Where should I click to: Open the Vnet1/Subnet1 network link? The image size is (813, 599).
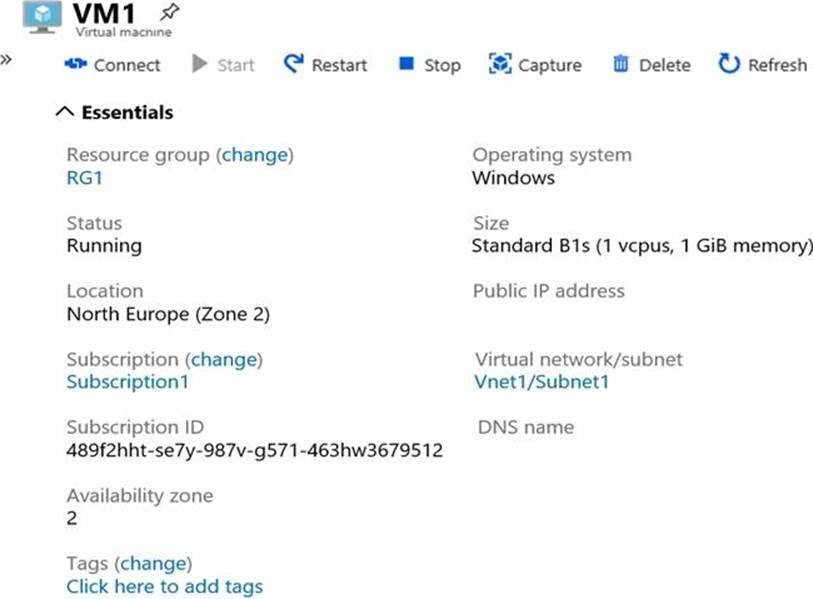pos(541,382)
